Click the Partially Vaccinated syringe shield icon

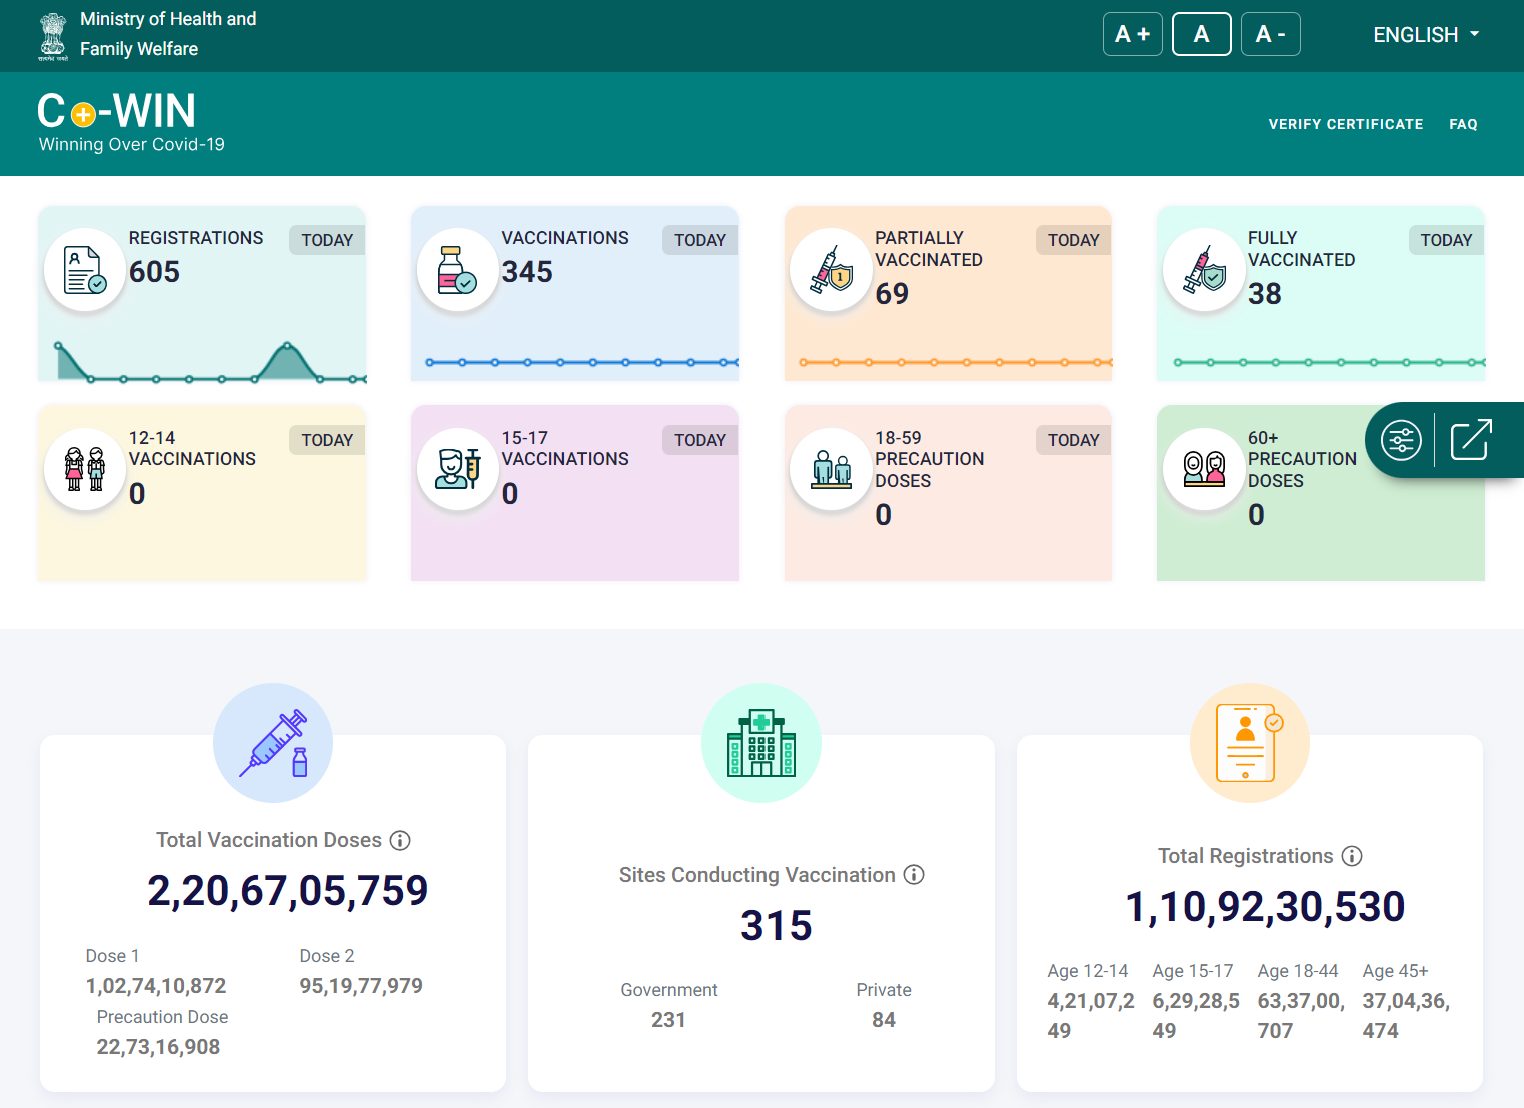tap(831, 270)
